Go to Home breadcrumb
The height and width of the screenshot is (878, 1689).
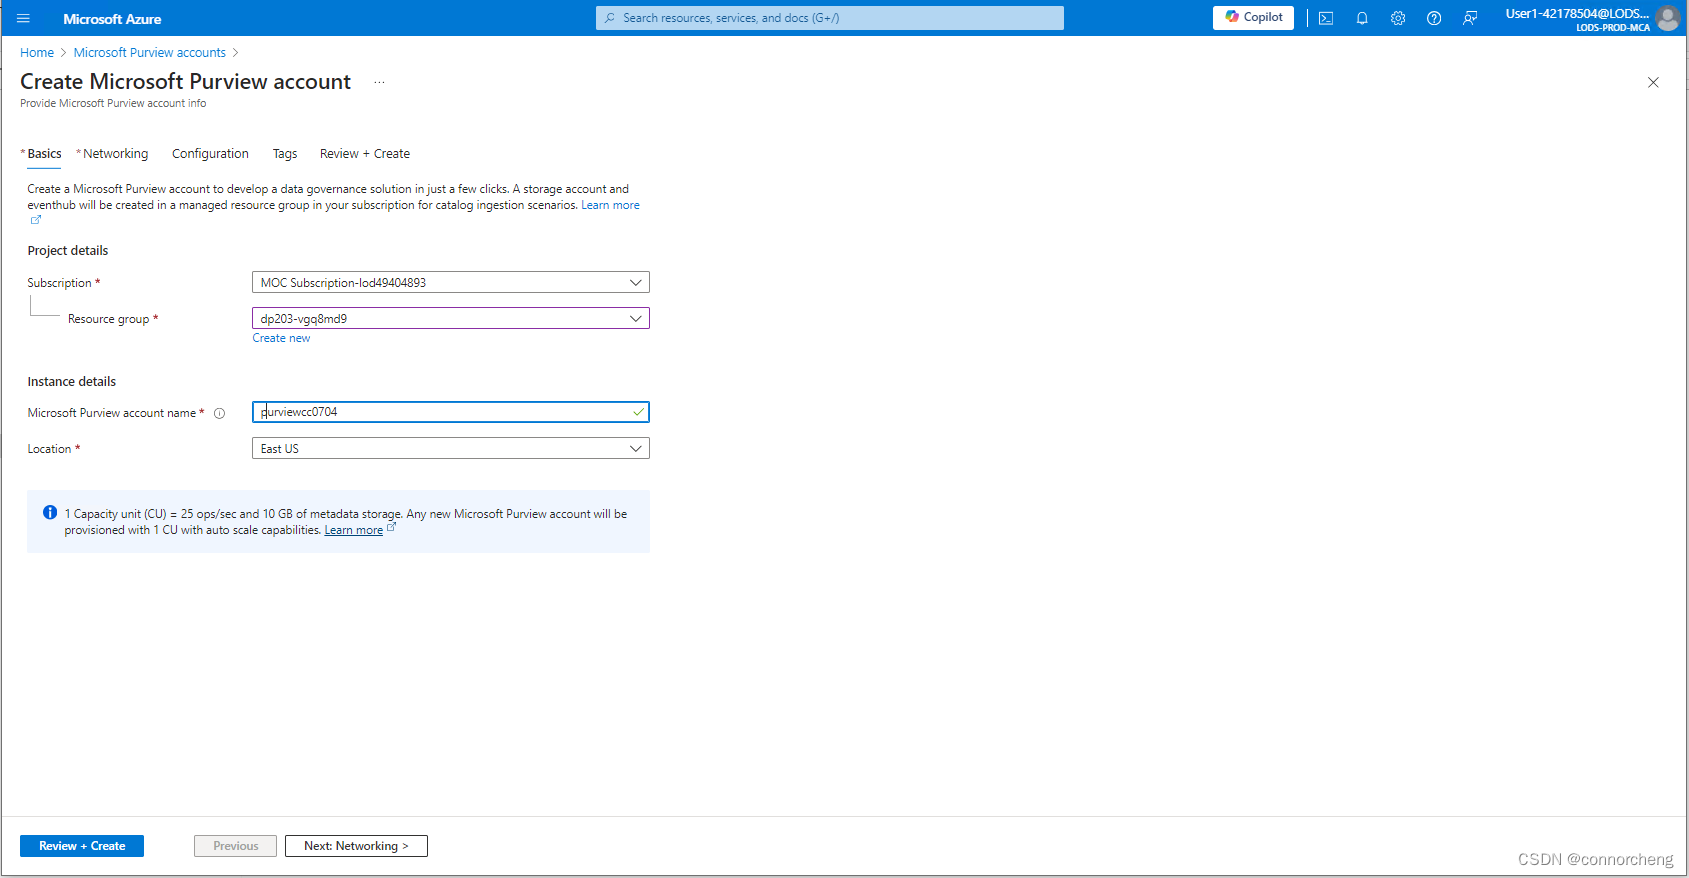point(37,53)
